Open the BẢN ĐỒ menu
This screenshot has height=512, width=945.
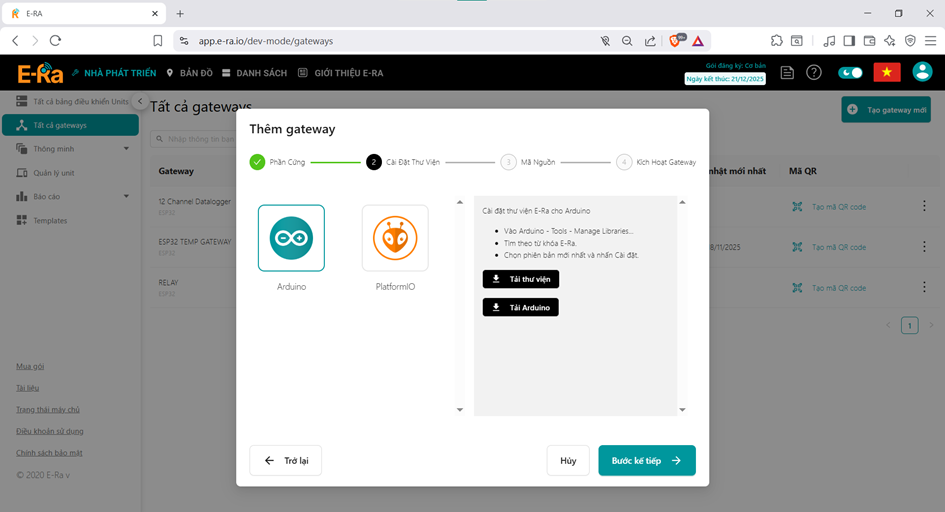click(x=189, y=73)
